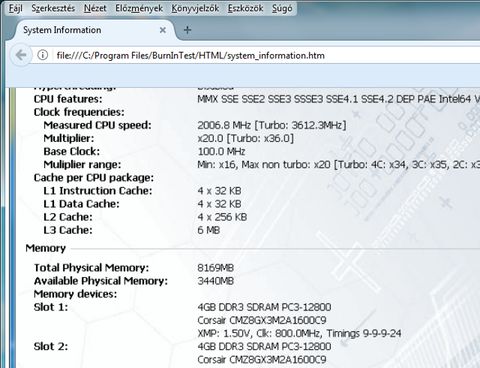Go back using the browser back arrow
The image size is (480, 368).
21,55
